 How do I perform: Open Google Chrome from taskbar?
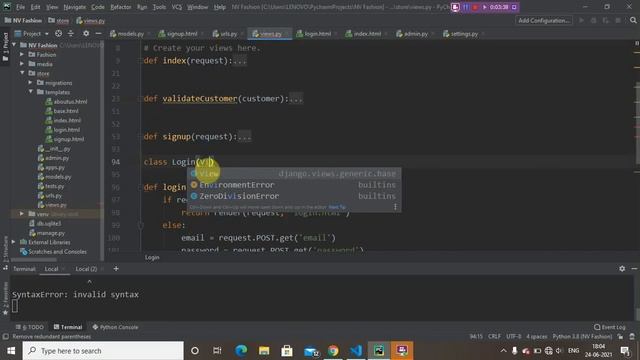[333, 351]
